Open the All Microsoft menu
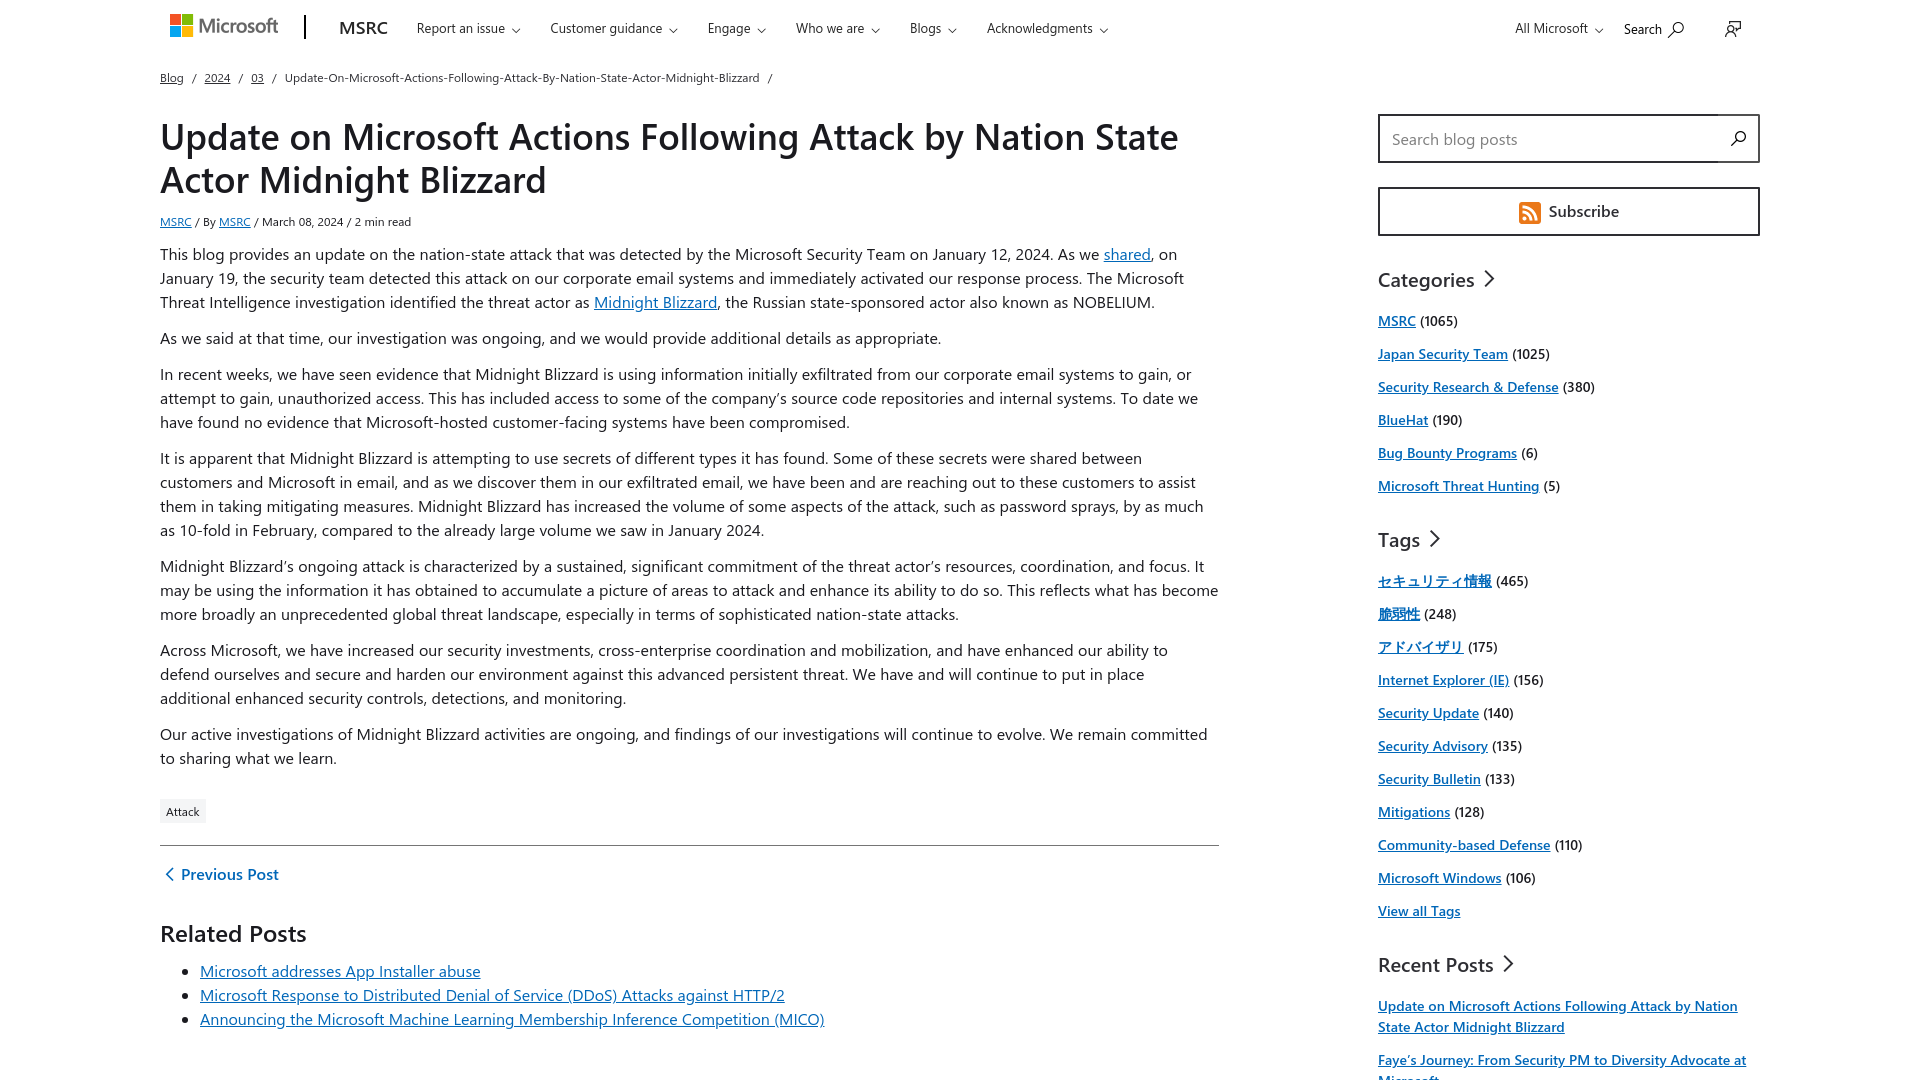This screenshot has width=1920, height=1080. pyautogui.click(x=1555, y=28)
